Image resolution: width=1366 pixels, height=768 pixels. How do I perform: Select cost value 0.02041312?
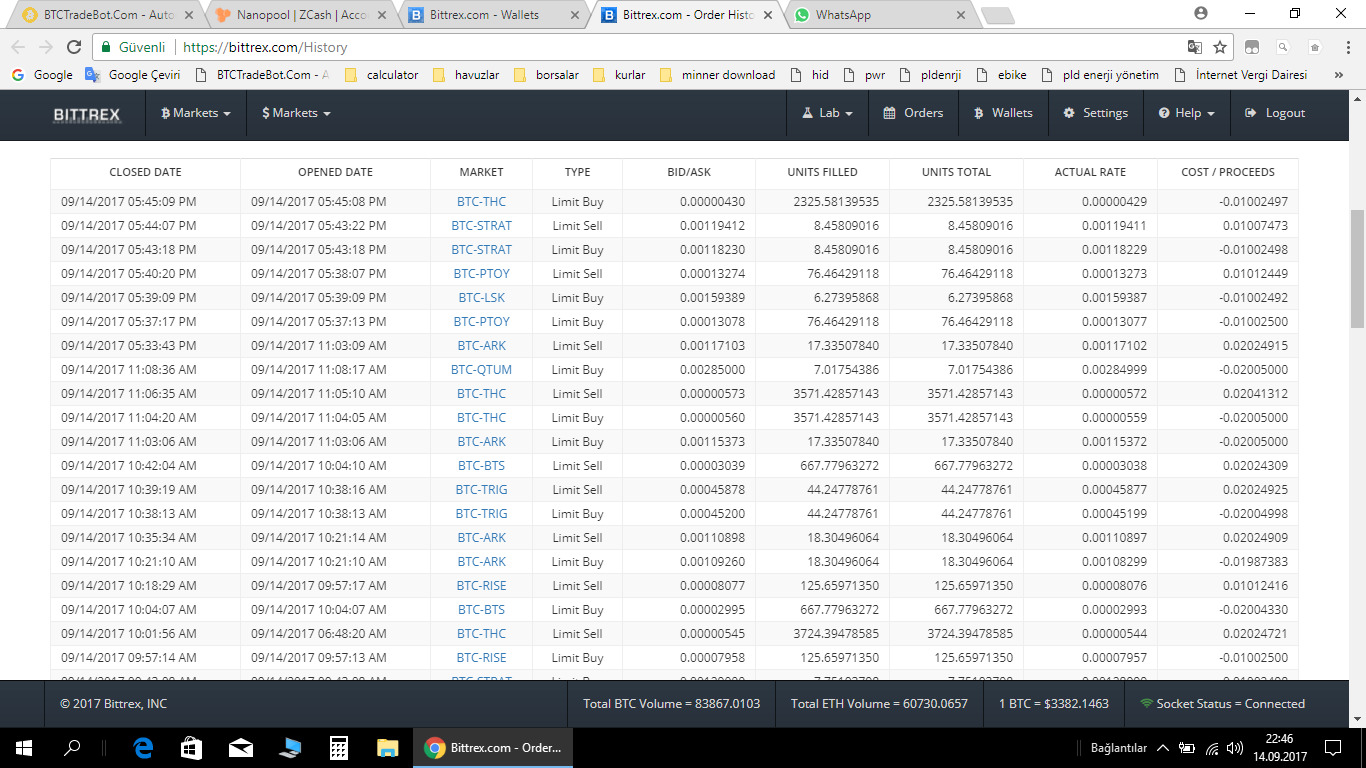pyautogui.click(x=1255, y=394)
